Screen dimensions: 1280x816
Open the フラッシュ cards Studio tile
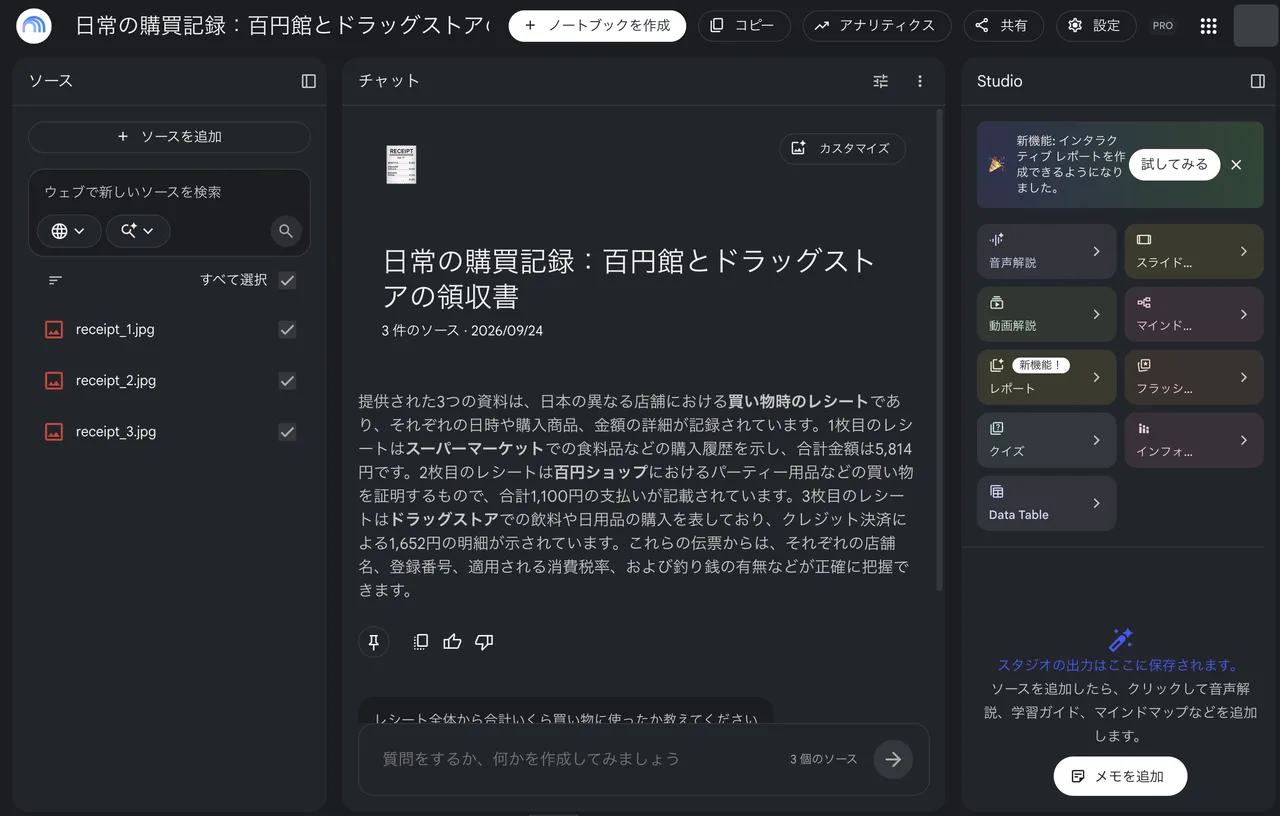pyautogui.click(x=1194, y=377)
